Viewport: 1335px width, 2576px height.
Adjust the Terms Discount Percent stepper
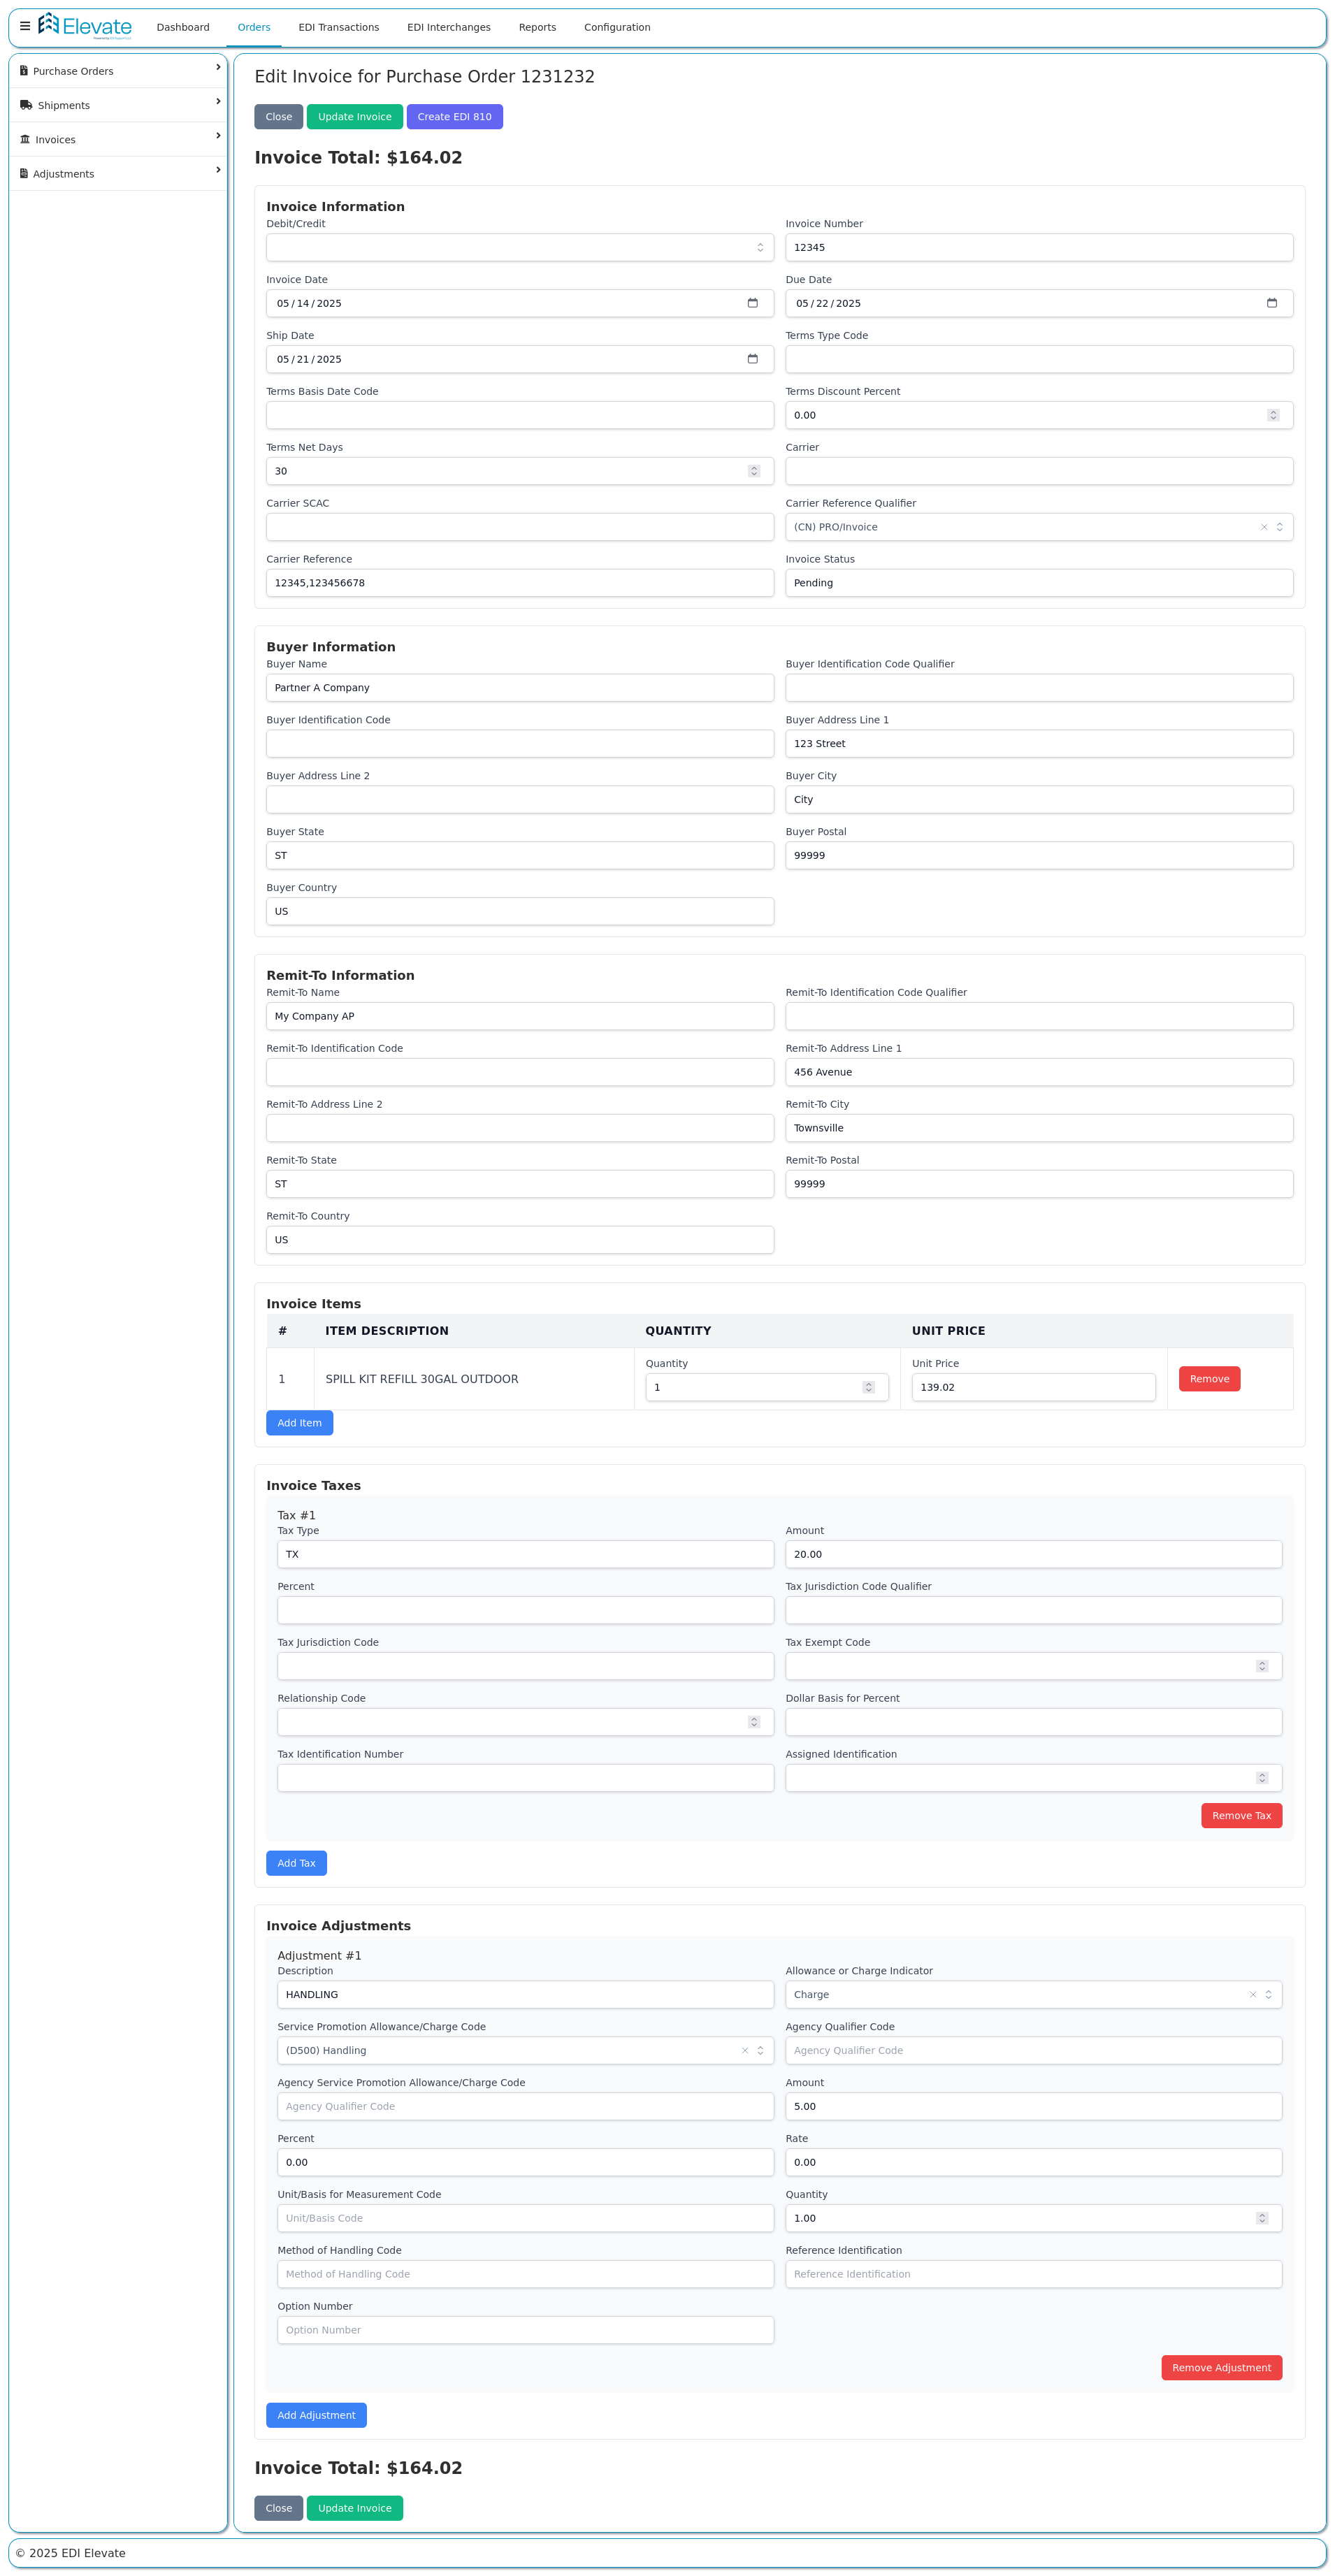pos(1272,415)
